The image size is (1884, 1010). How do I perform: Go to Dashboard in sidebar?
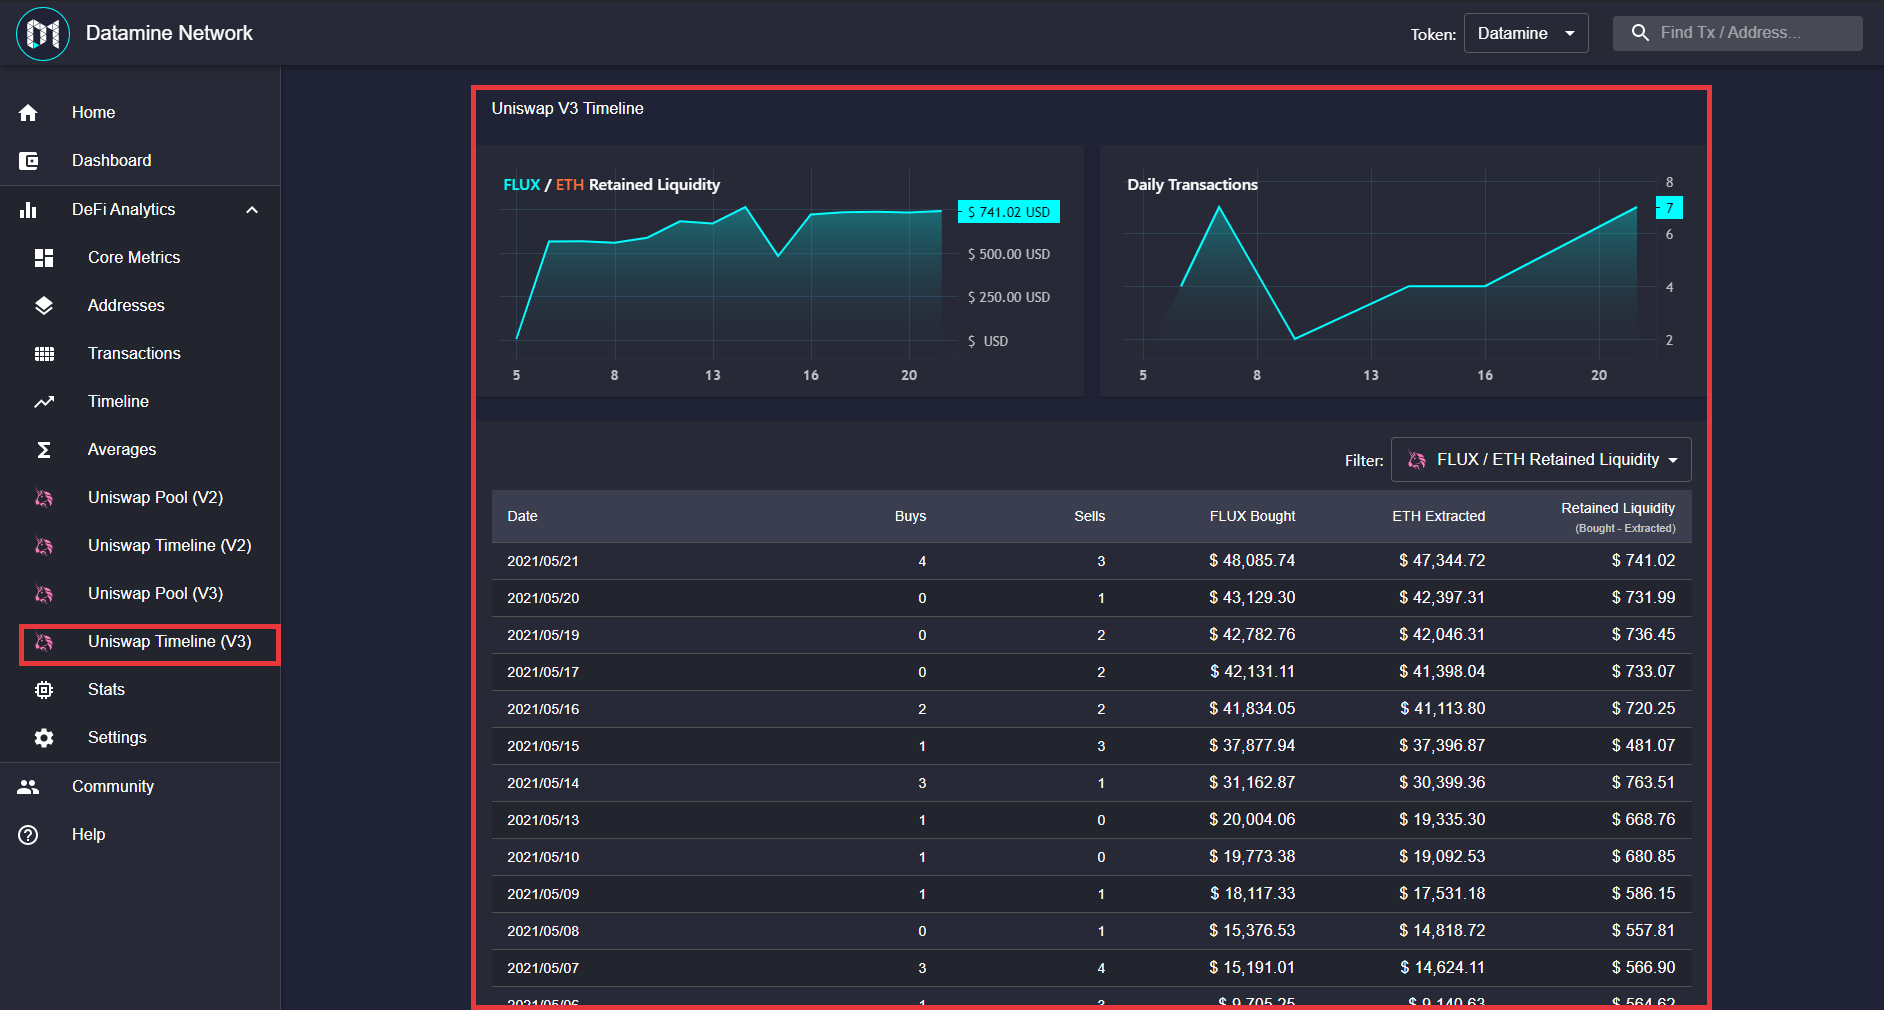coord(140,161)
